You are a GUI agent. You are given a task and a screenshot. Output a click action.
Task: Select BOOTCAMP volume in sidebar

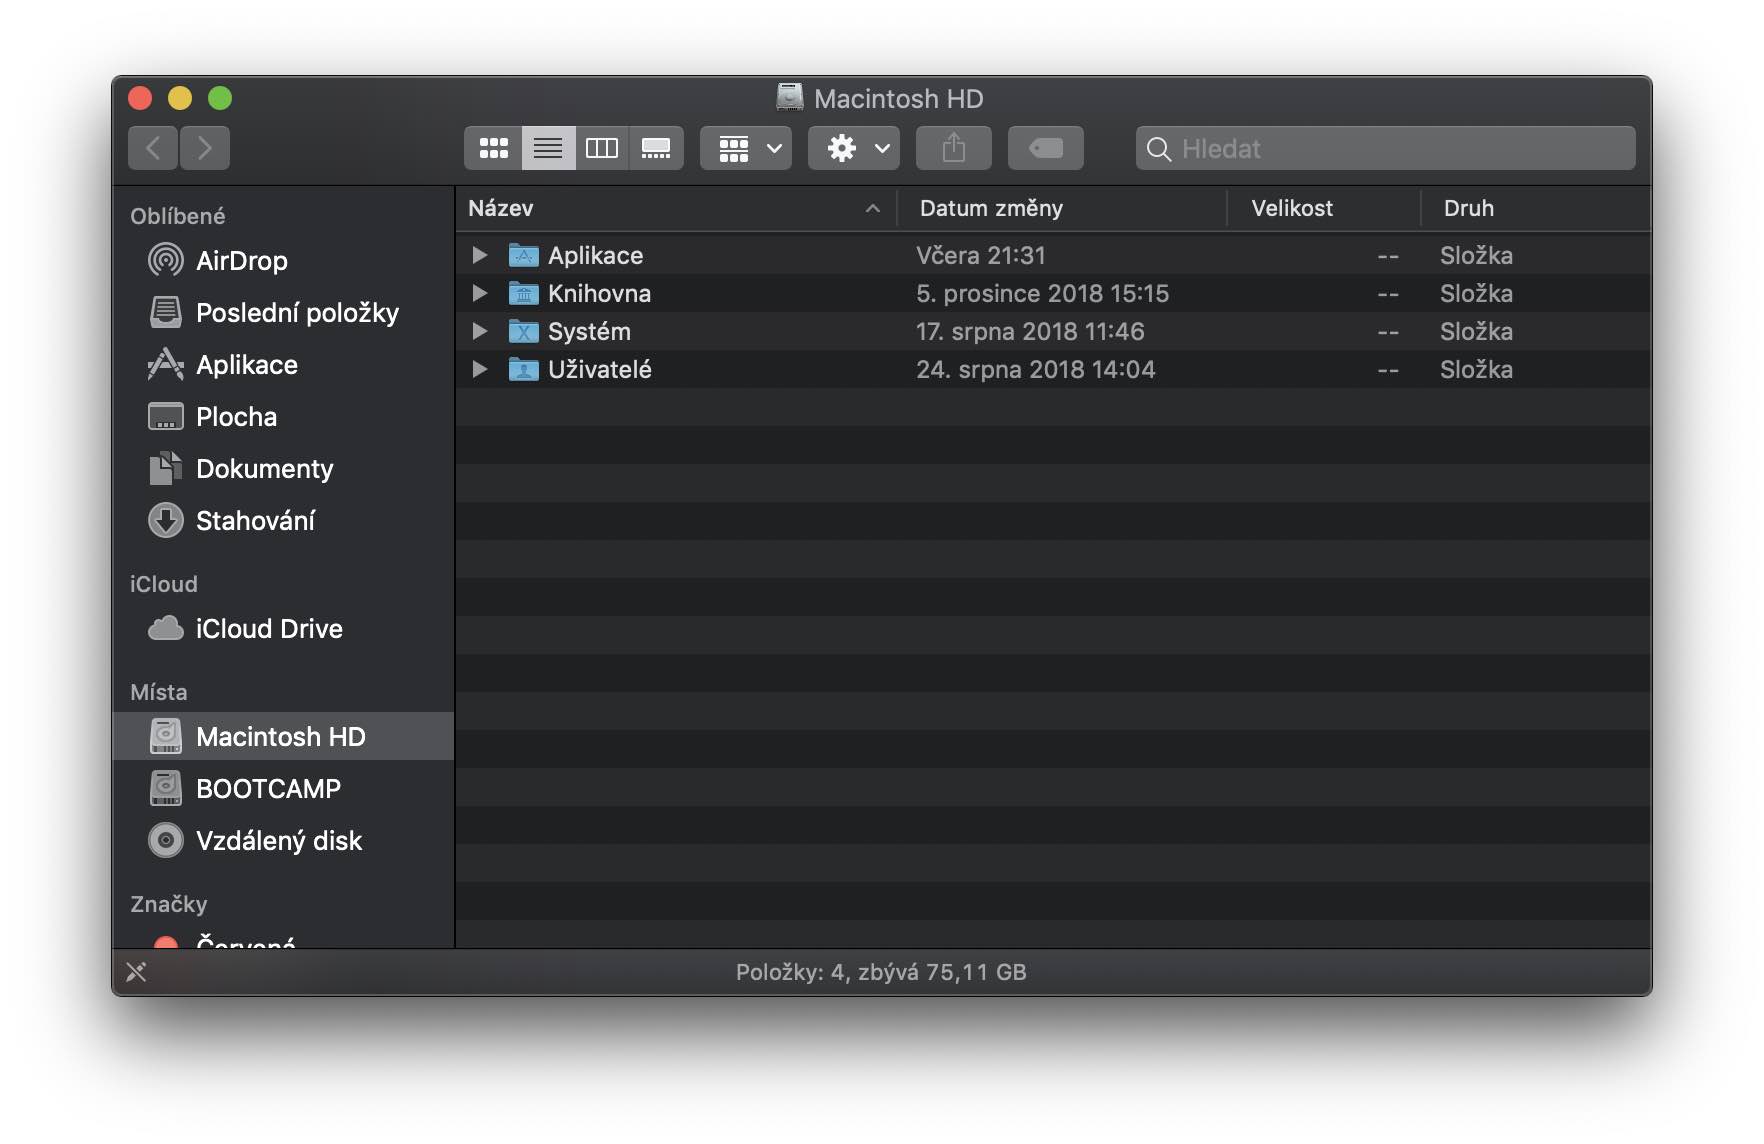click(284, 789)
